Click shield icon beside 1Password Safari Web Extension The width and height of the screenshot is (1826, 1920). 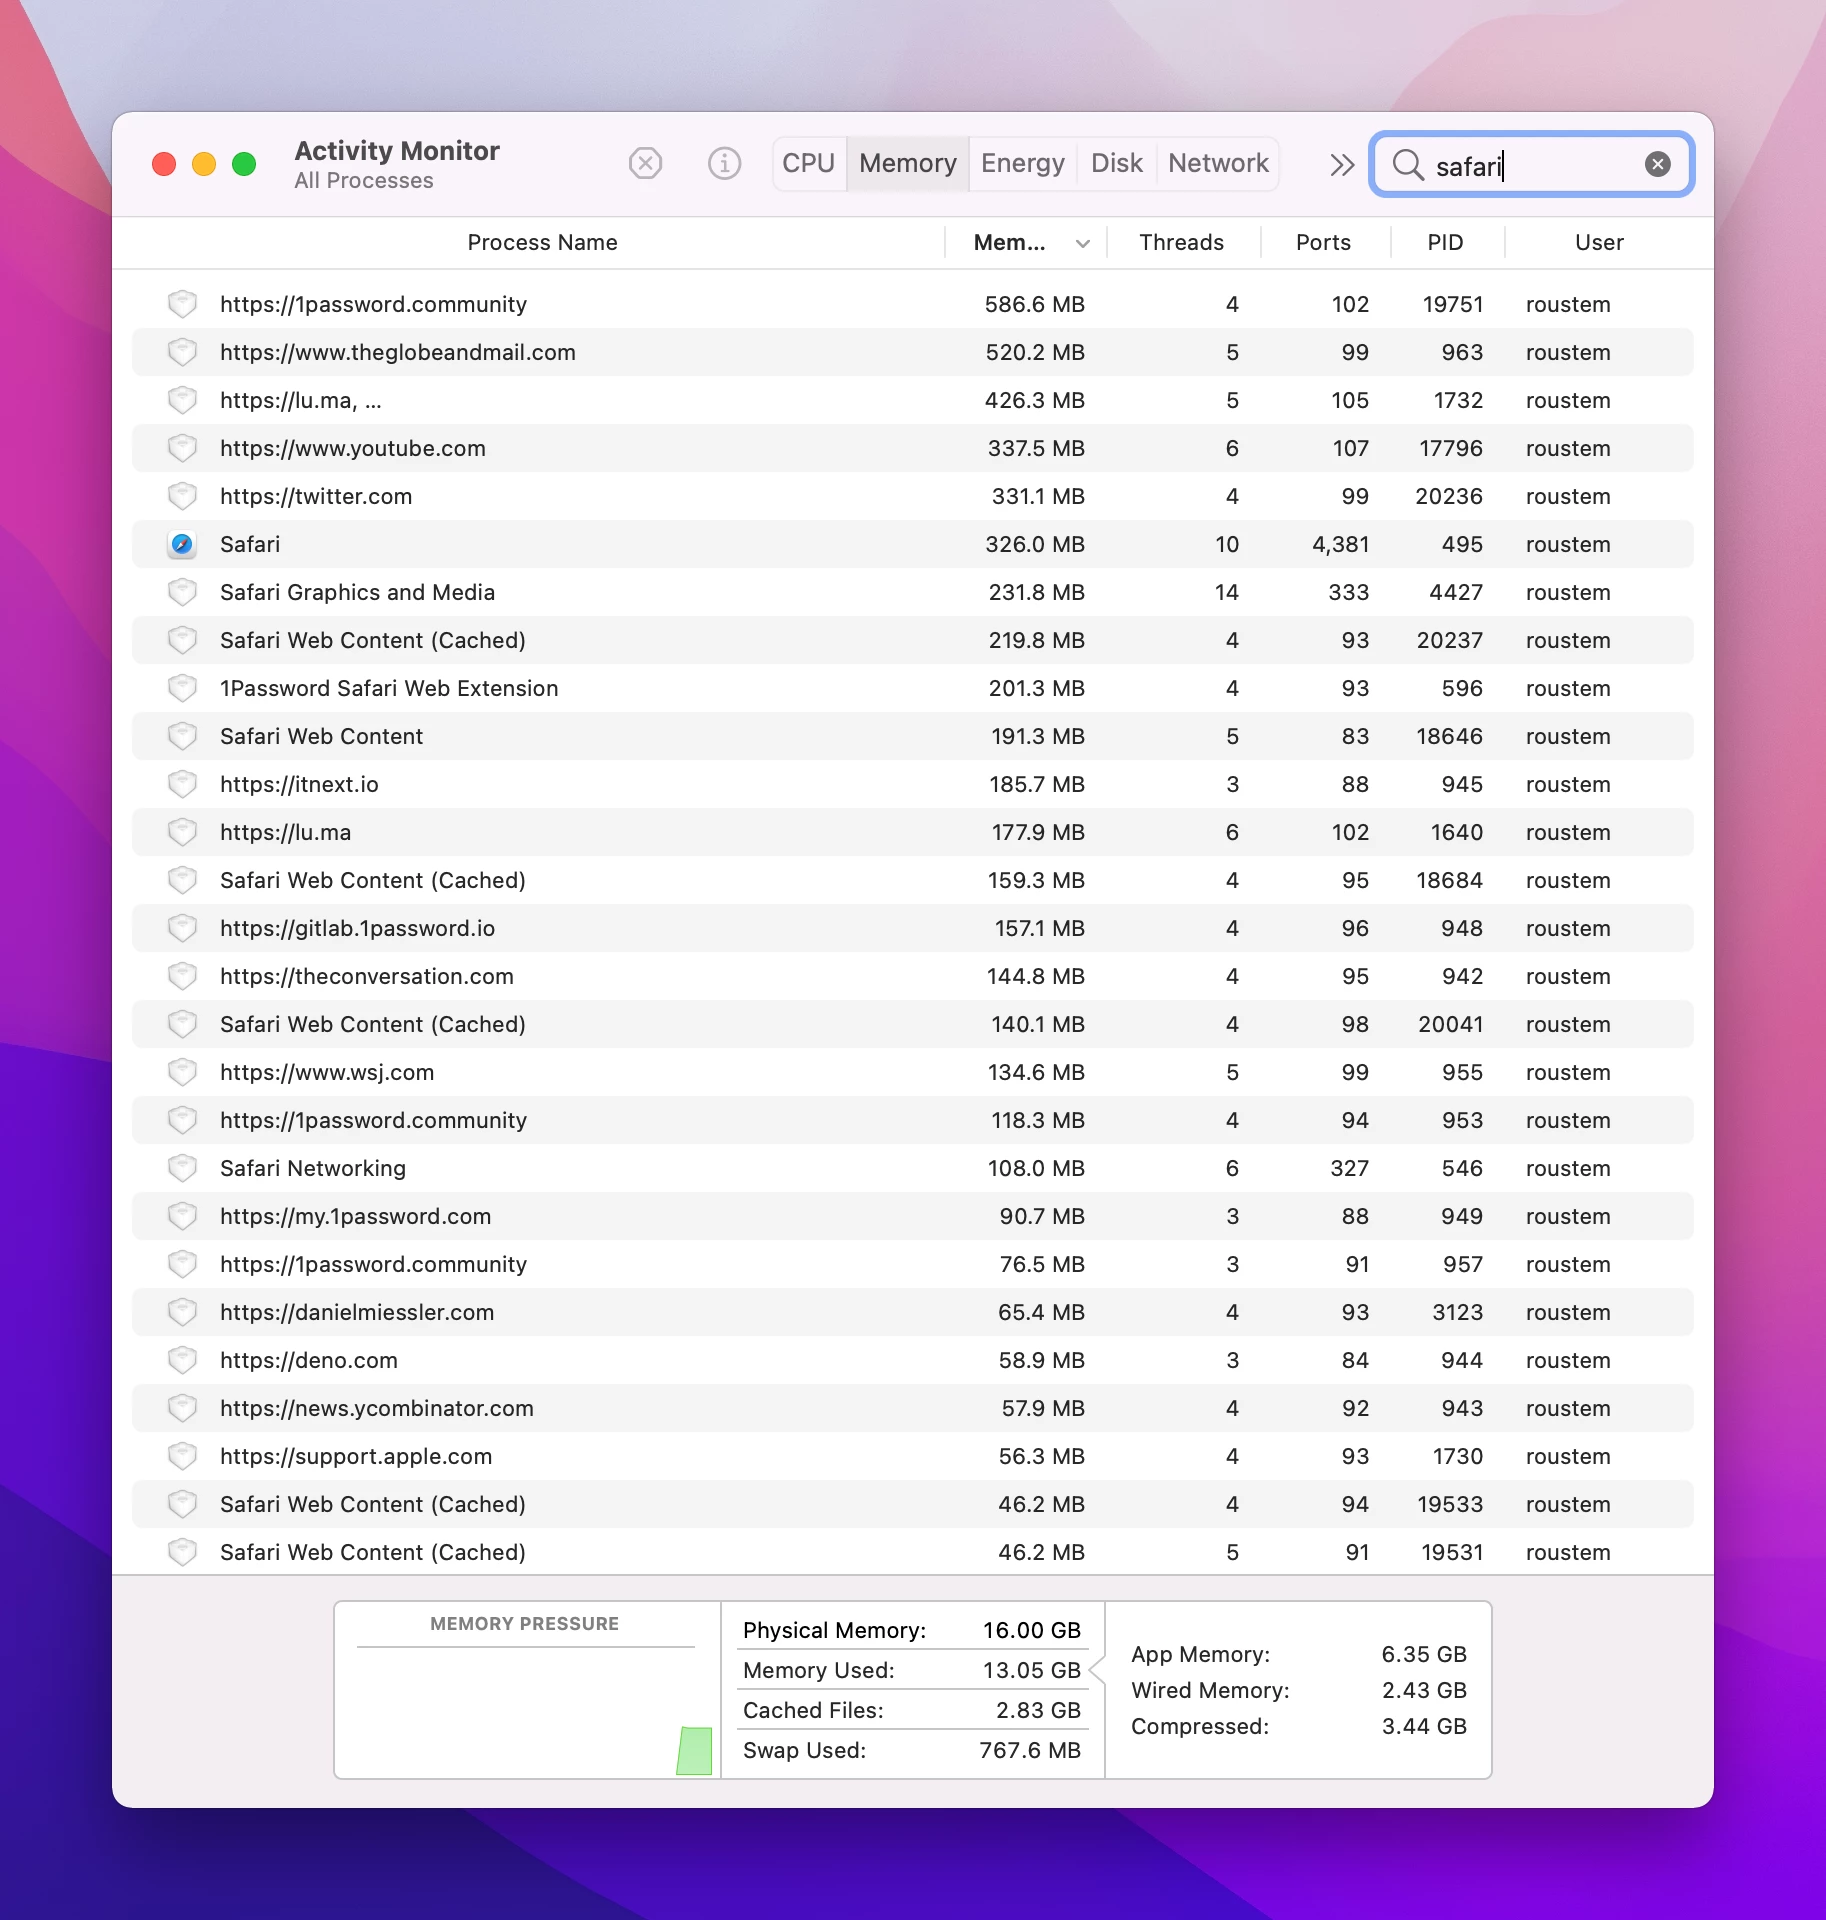pyautogui.click(x=182, y=688)
